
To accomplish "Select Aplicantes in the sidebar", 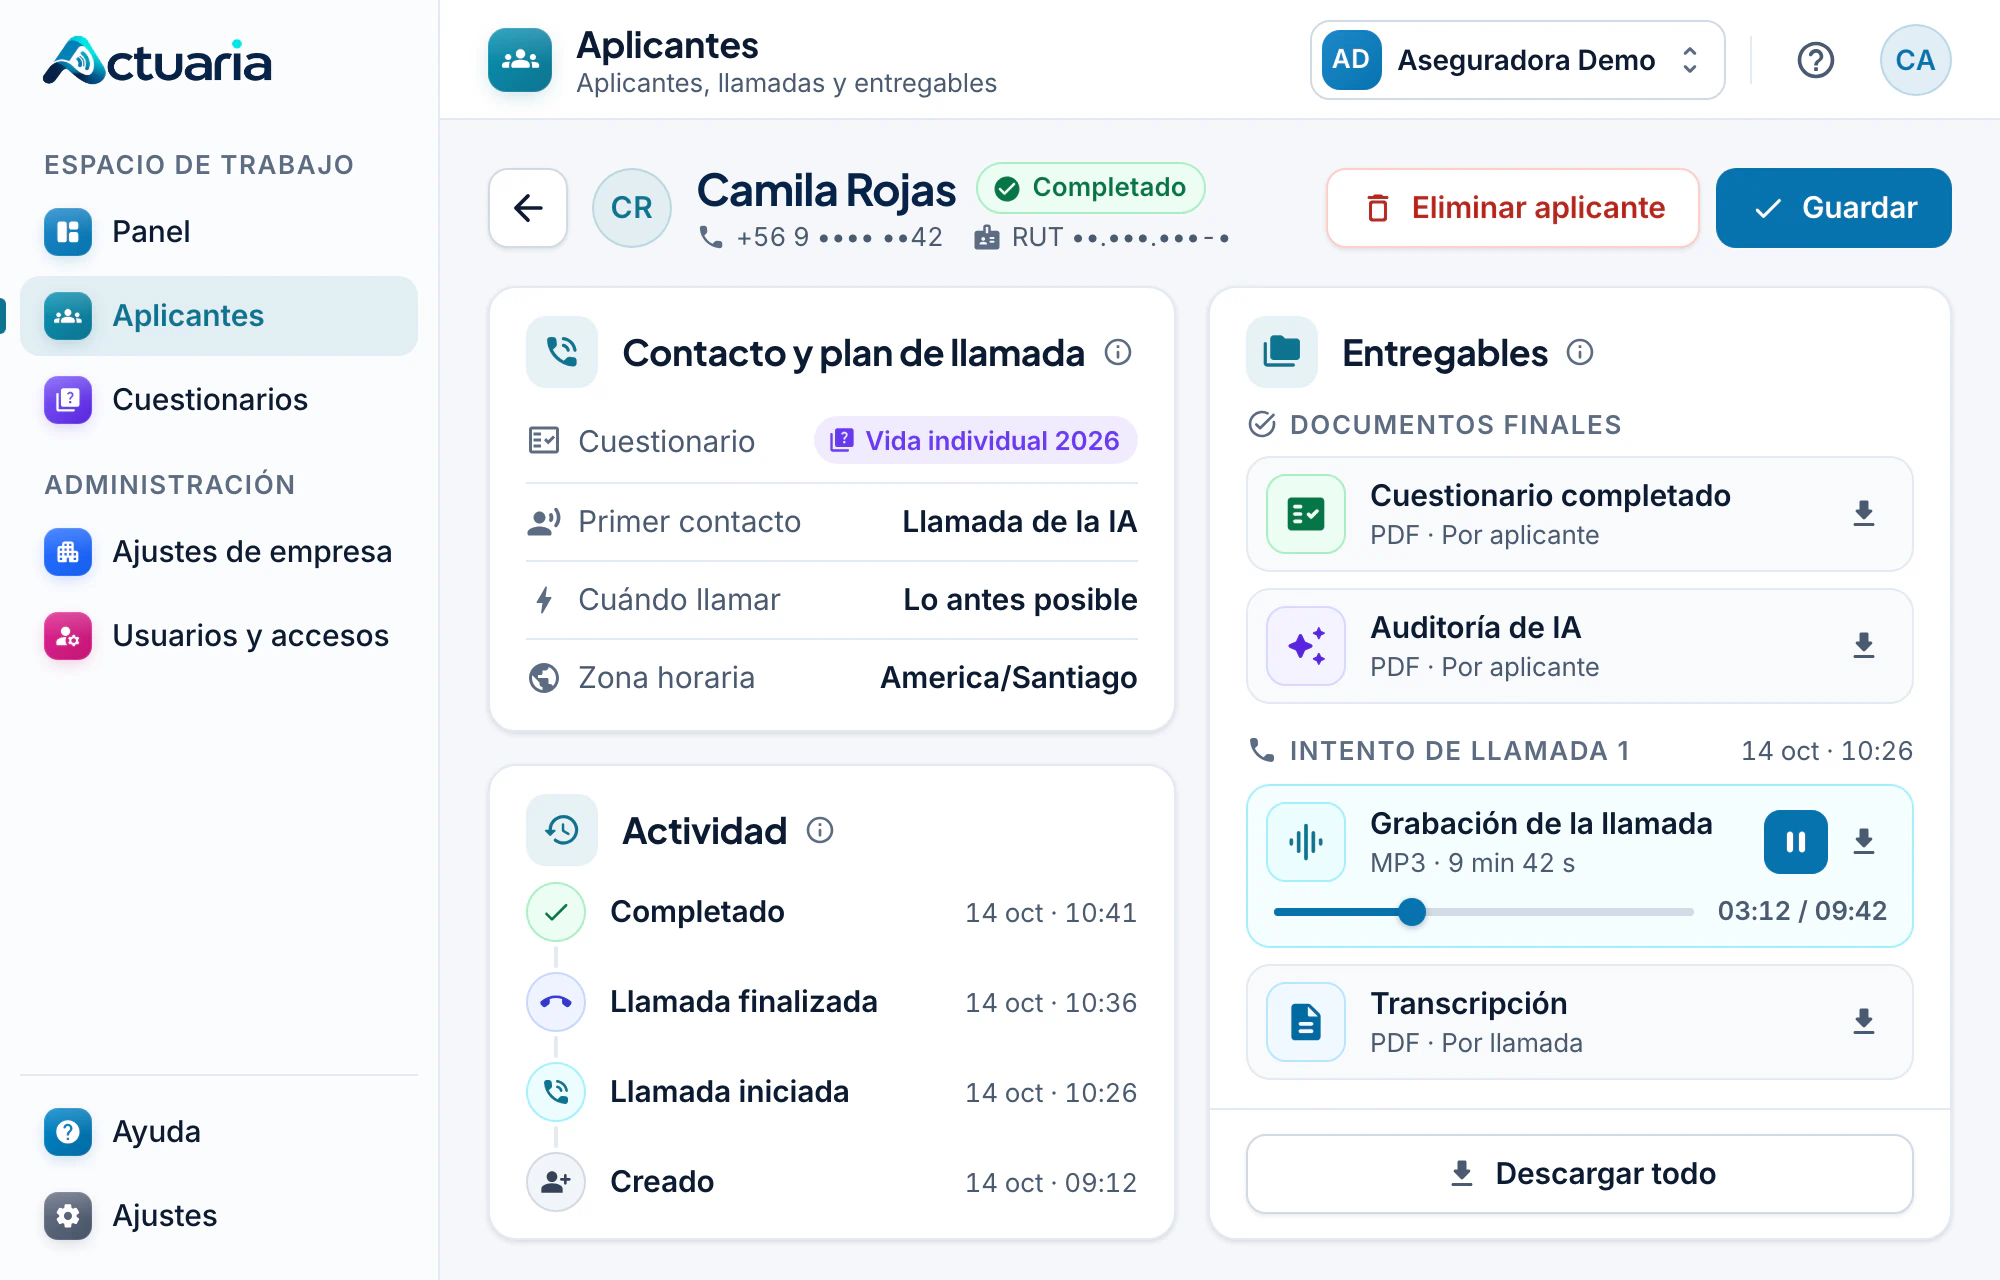I will tap(219, 316).
